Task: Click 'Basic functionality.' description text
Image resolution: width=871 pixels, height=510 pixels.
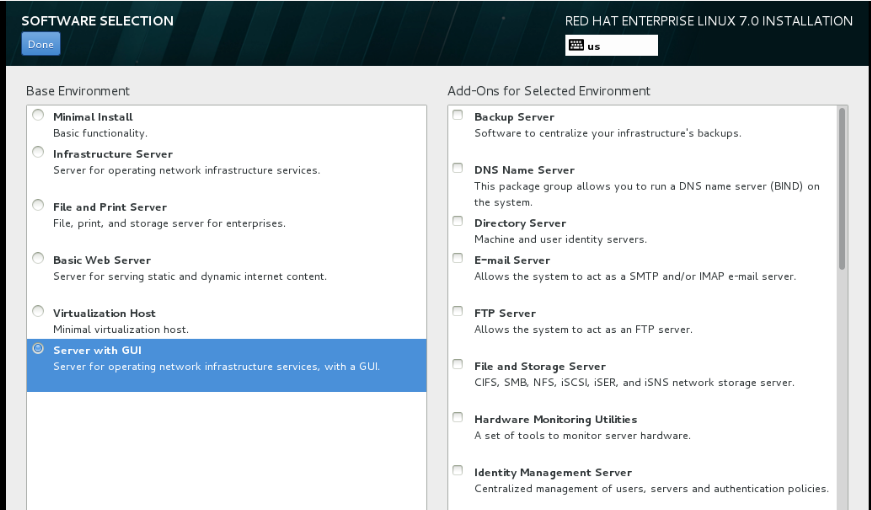Action: [100, 133]
